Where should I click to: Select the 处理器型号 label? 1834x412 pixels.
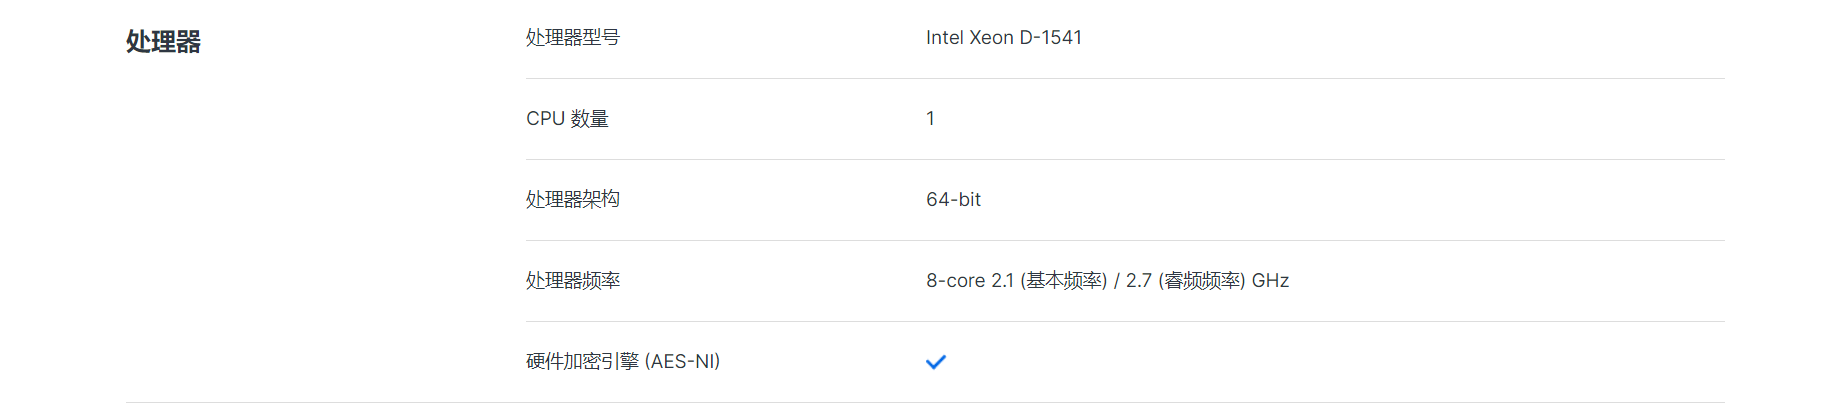tap(573, 38)
